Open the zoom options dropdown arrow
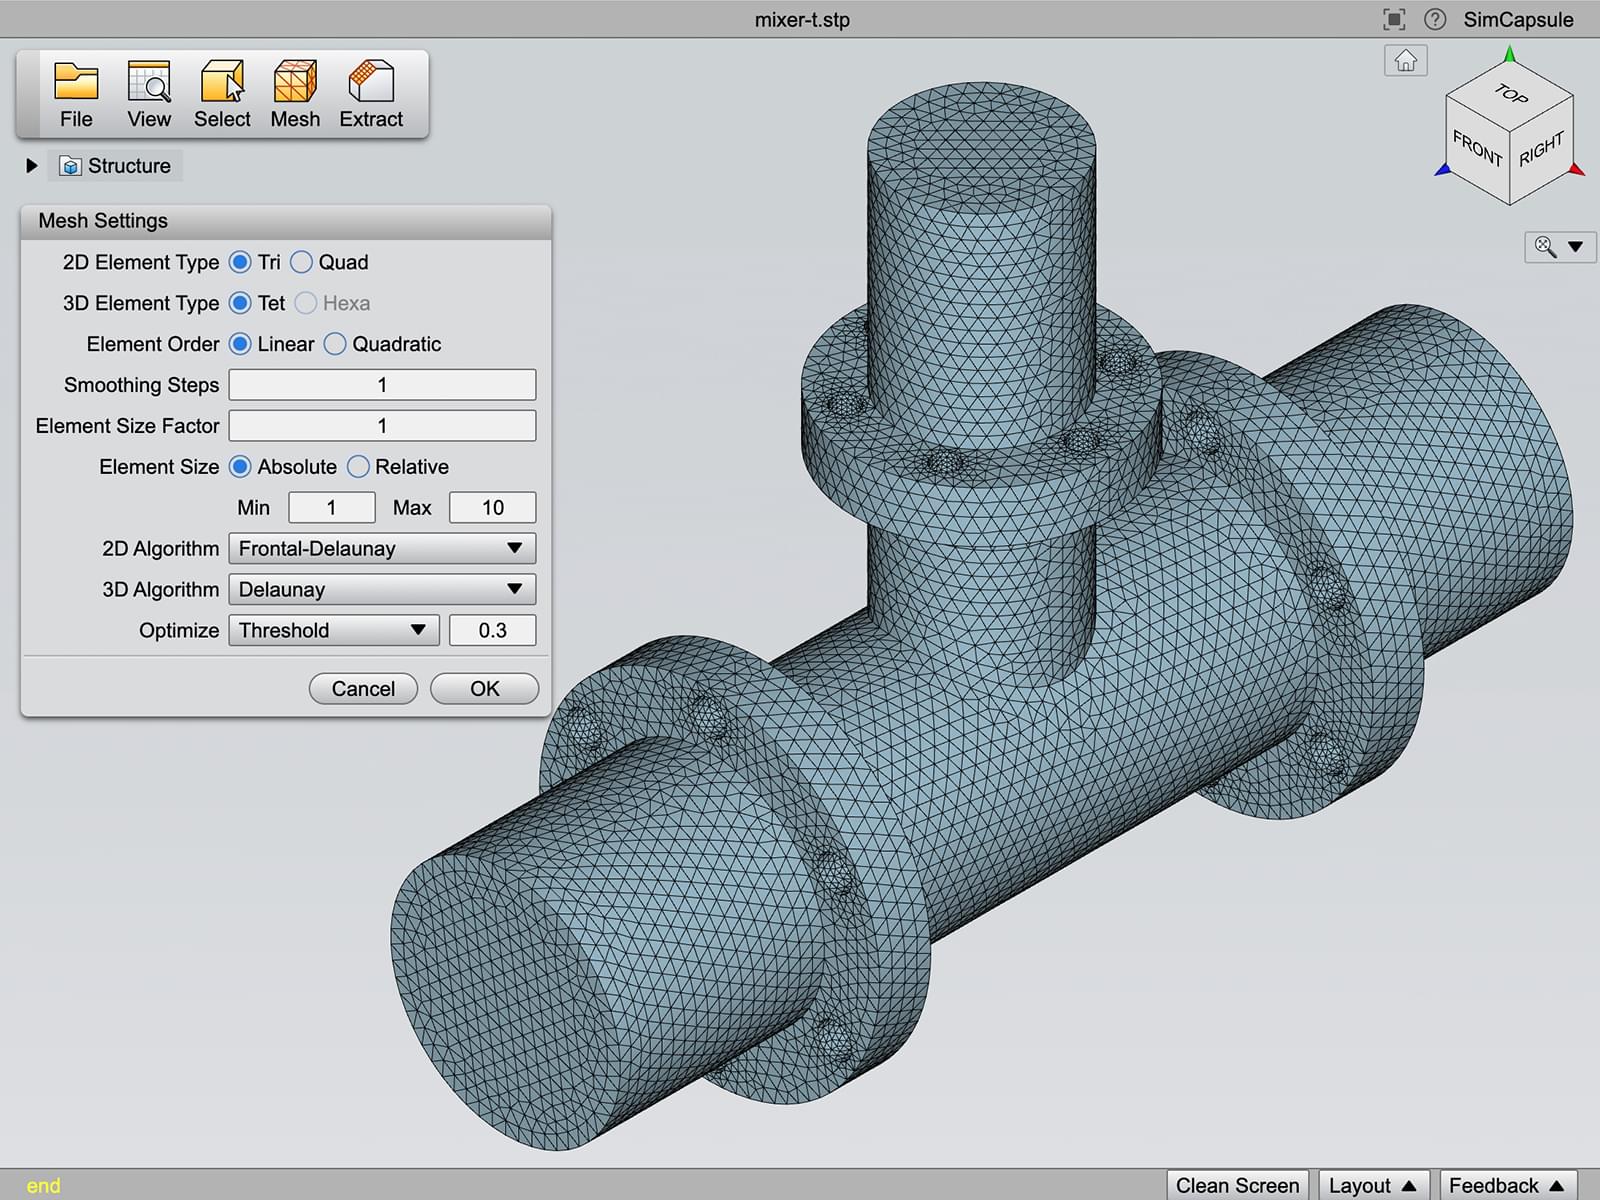 1576,247
